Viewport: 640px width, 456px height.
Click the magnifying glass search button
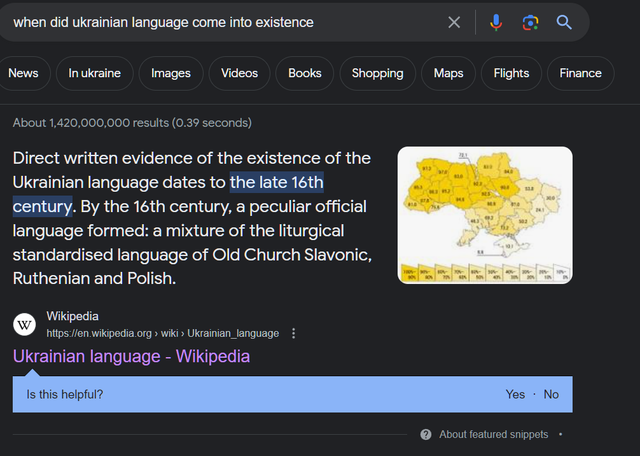click(564, 22)
